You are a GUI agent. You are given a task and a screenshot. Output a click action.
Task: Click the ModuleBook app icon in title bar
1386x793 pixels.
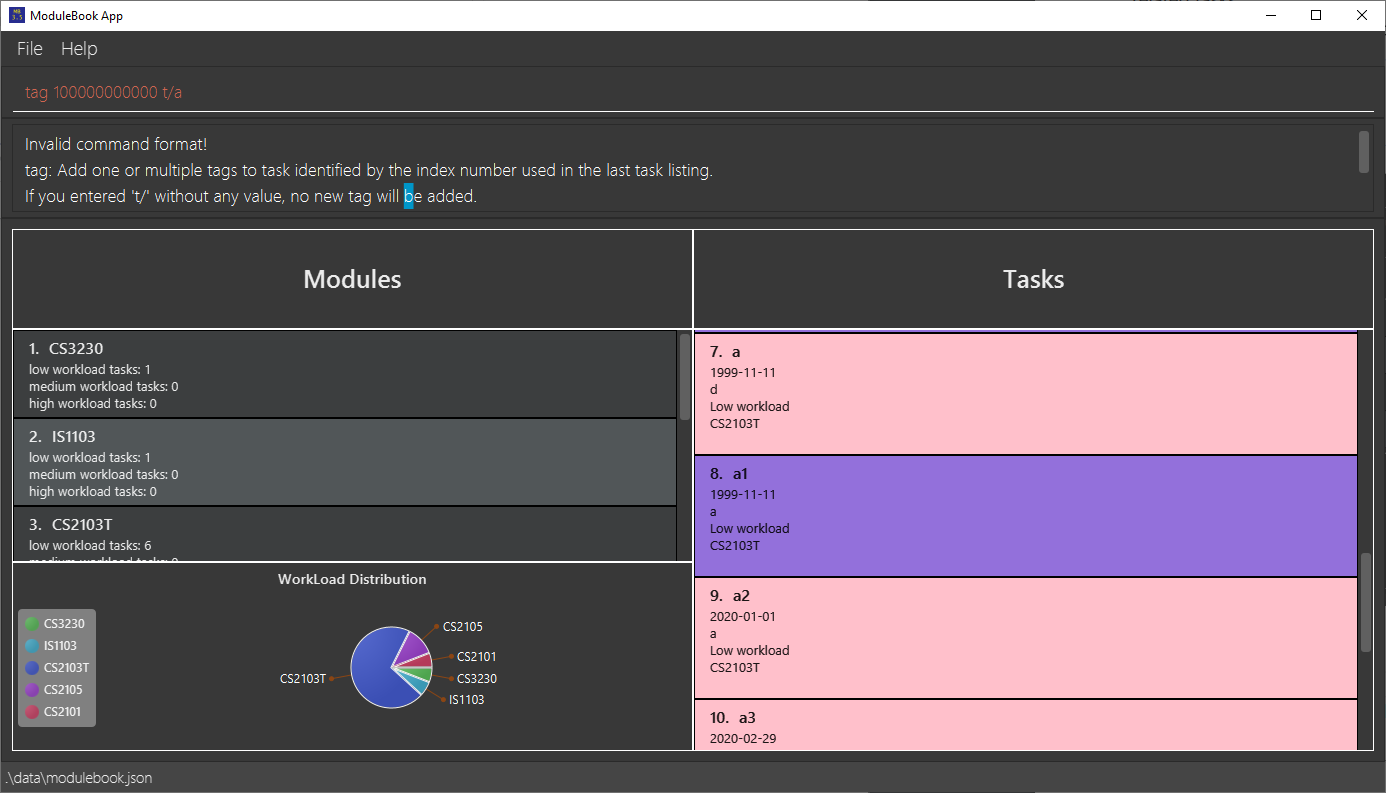[x=16, y=15]
